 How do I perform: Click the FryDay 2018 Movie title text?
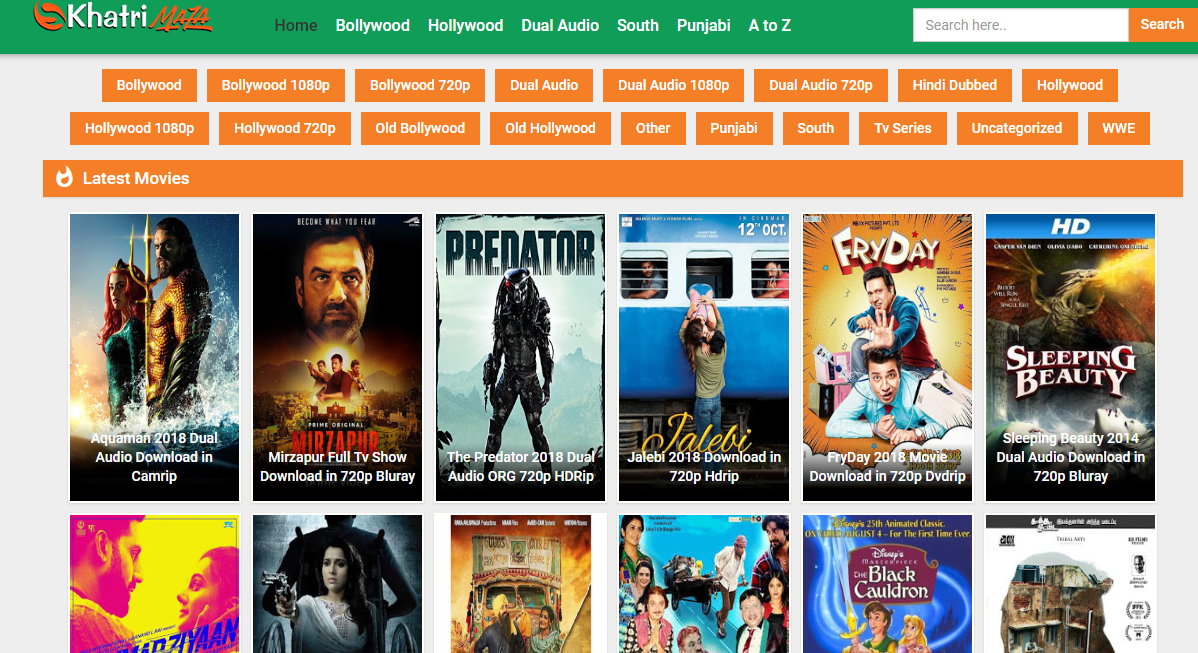coord(887,467)
